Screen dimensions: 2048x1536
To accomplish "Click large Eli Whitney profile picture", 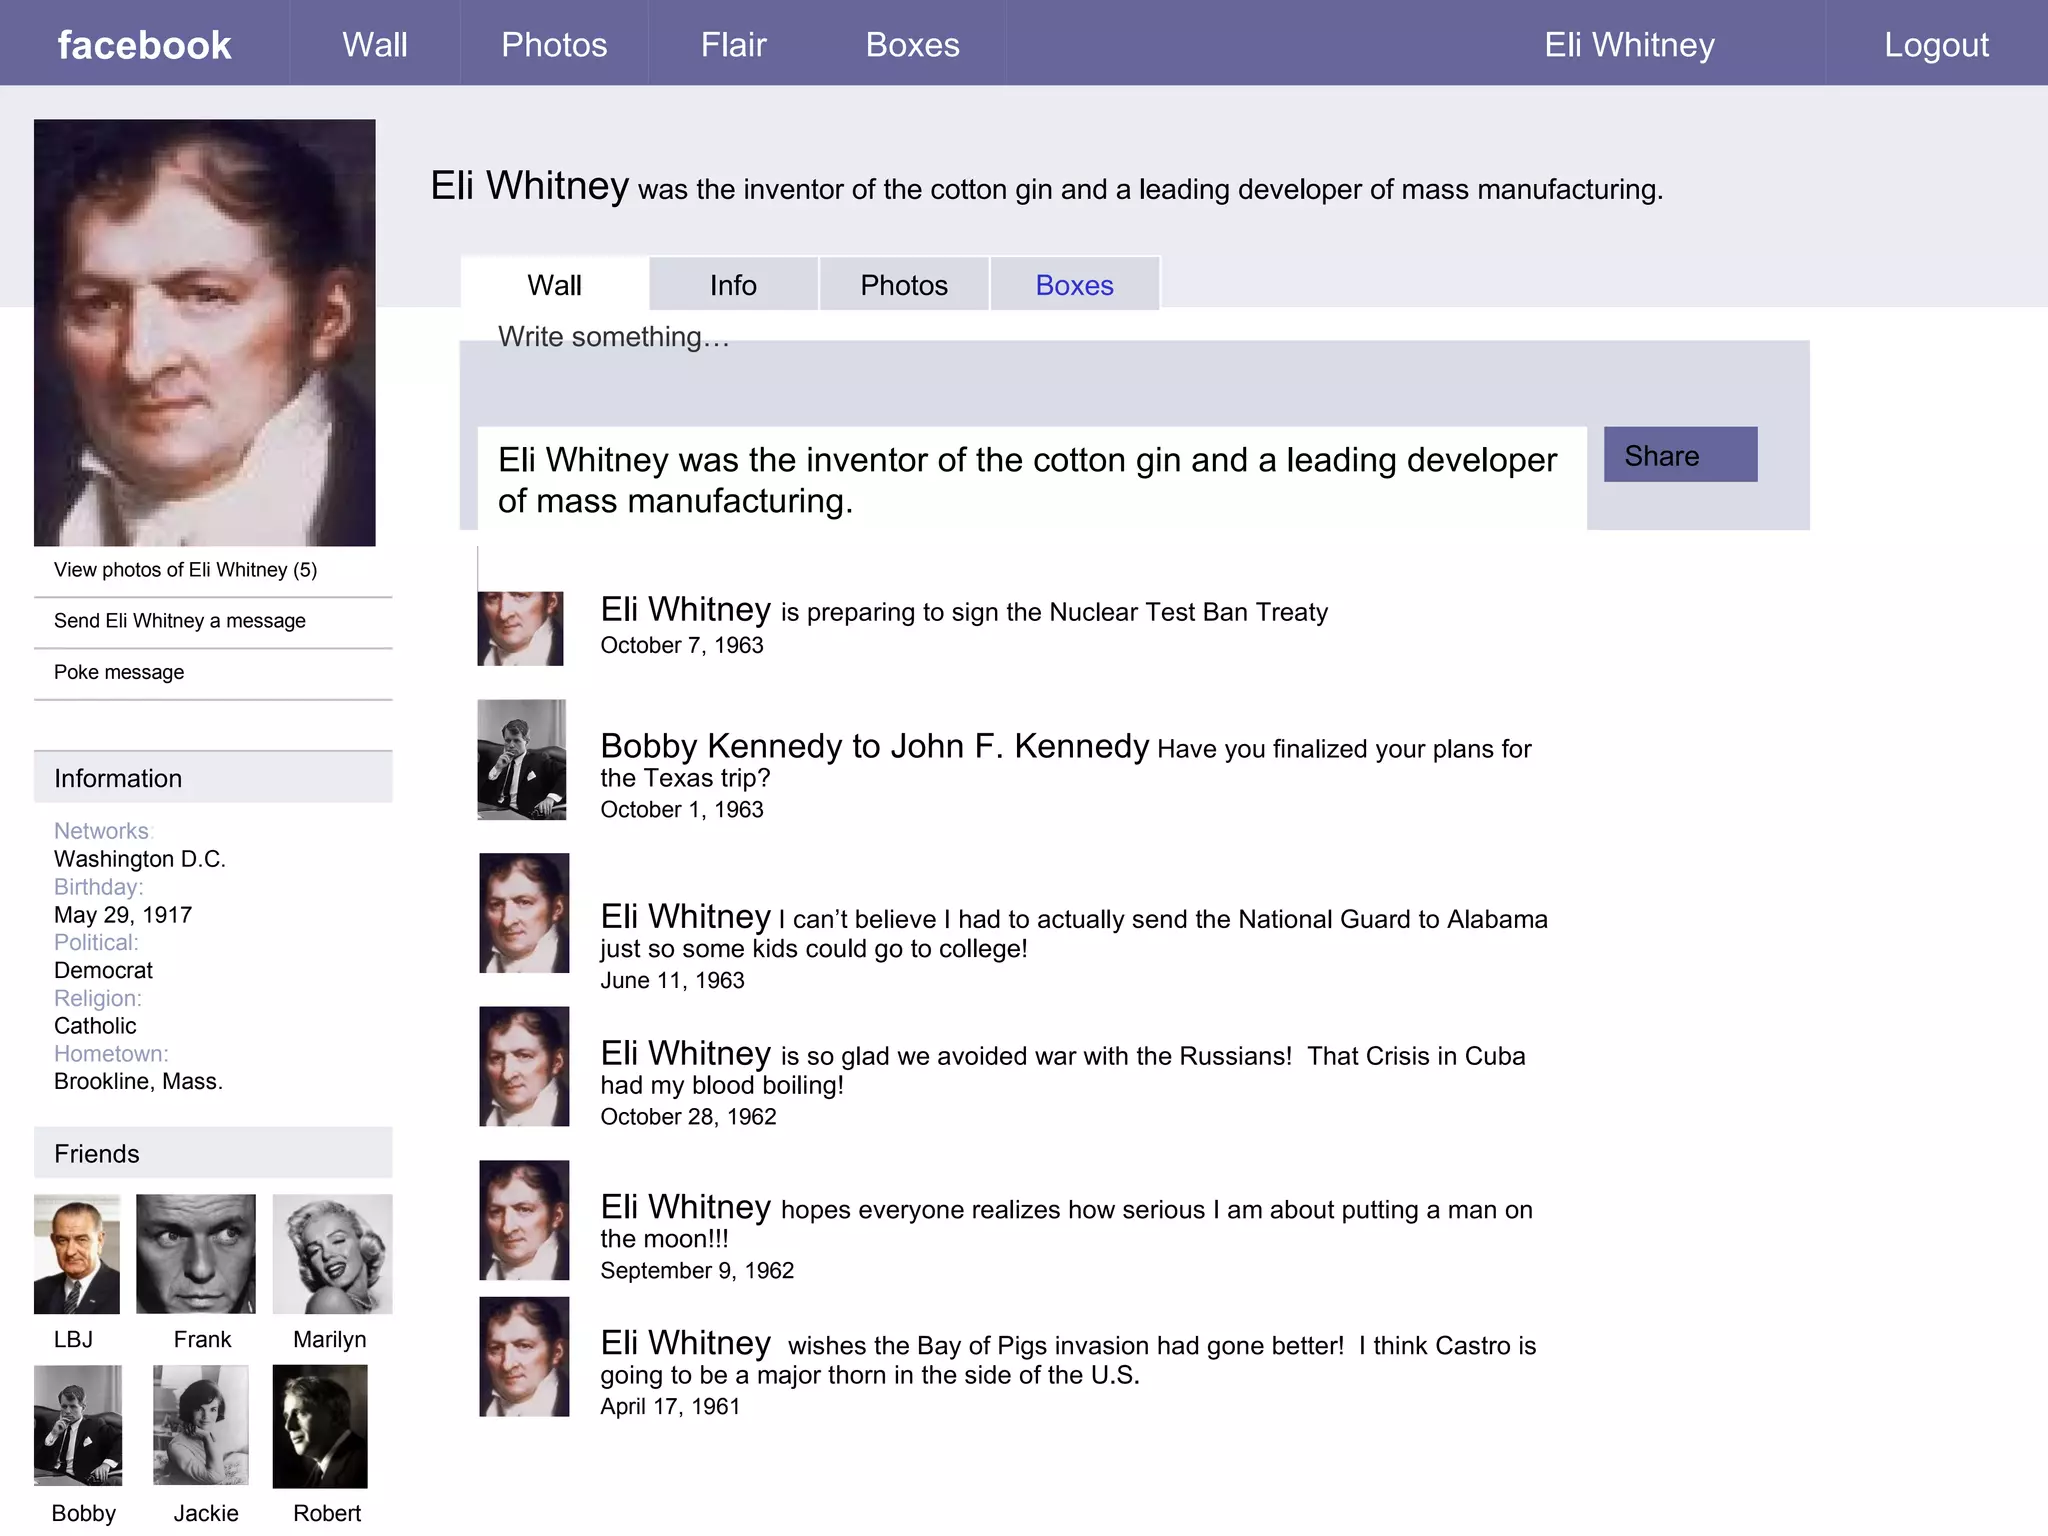I will click(205, 332).
